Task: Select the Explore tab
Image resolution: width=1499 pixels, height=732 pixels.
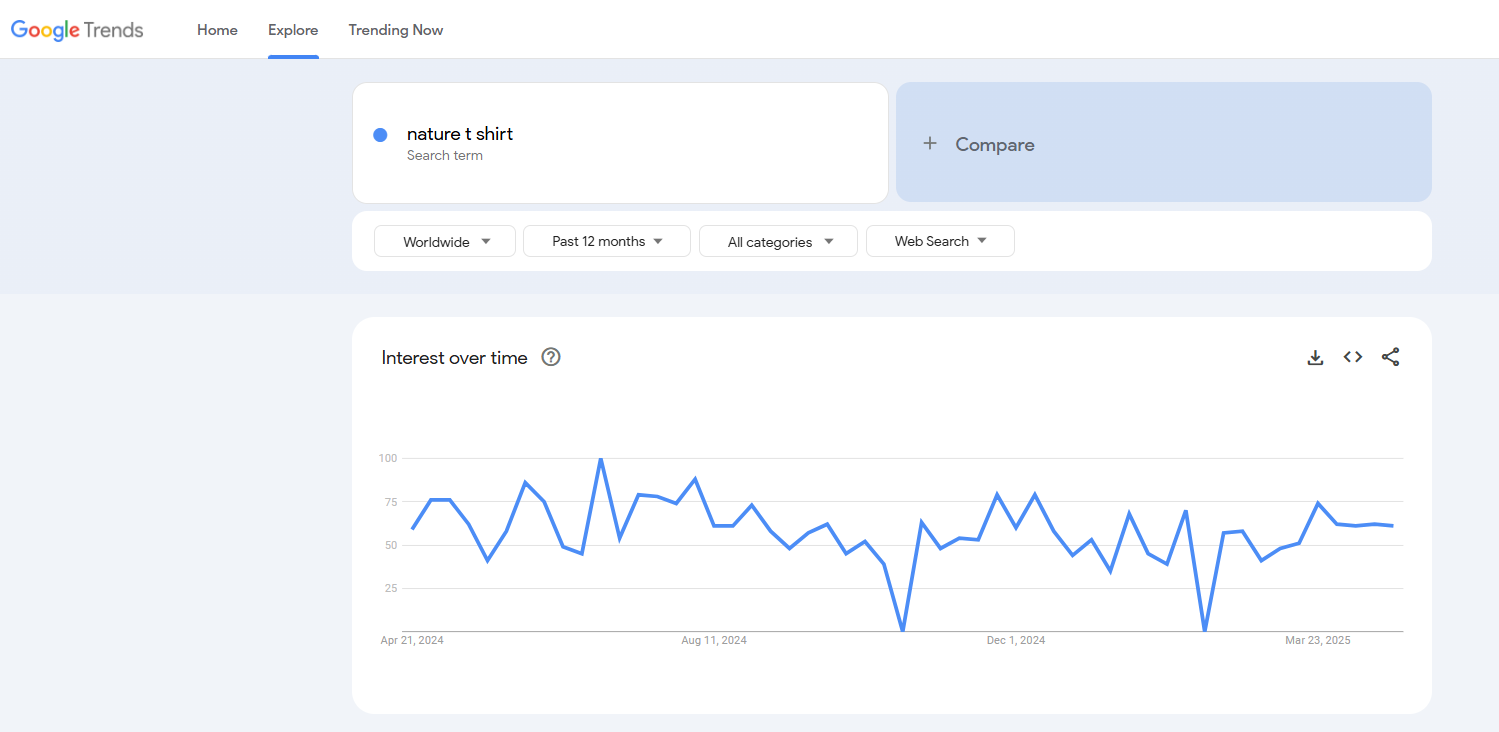Action: [x=293, y=30]
